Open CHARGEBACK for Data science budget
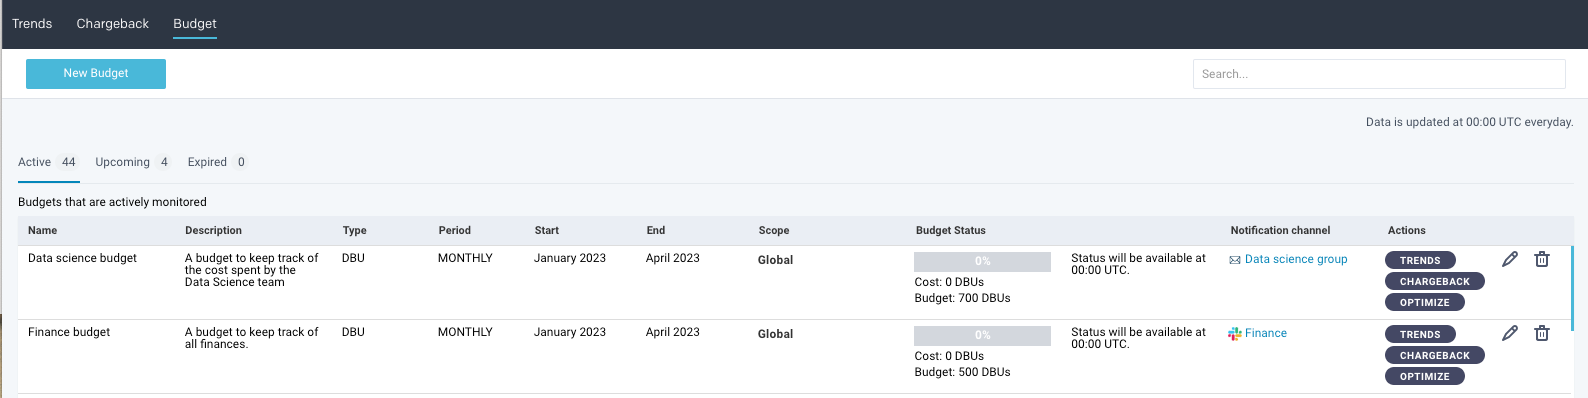The width and height of the screenshot is (1588, 398). click(1435, 281)
